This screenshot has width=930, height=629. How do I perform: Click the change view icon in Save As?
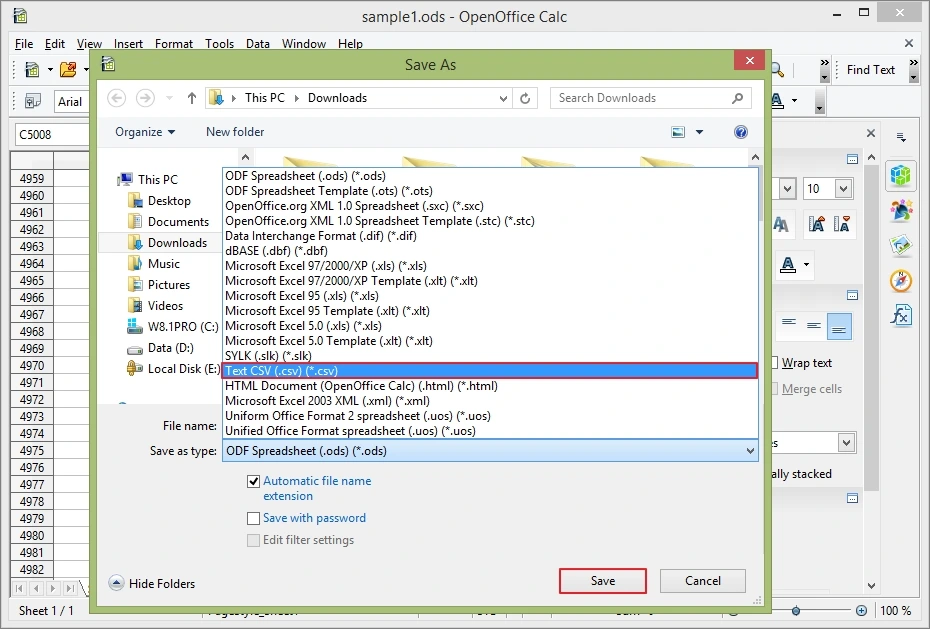coord(678,132)
